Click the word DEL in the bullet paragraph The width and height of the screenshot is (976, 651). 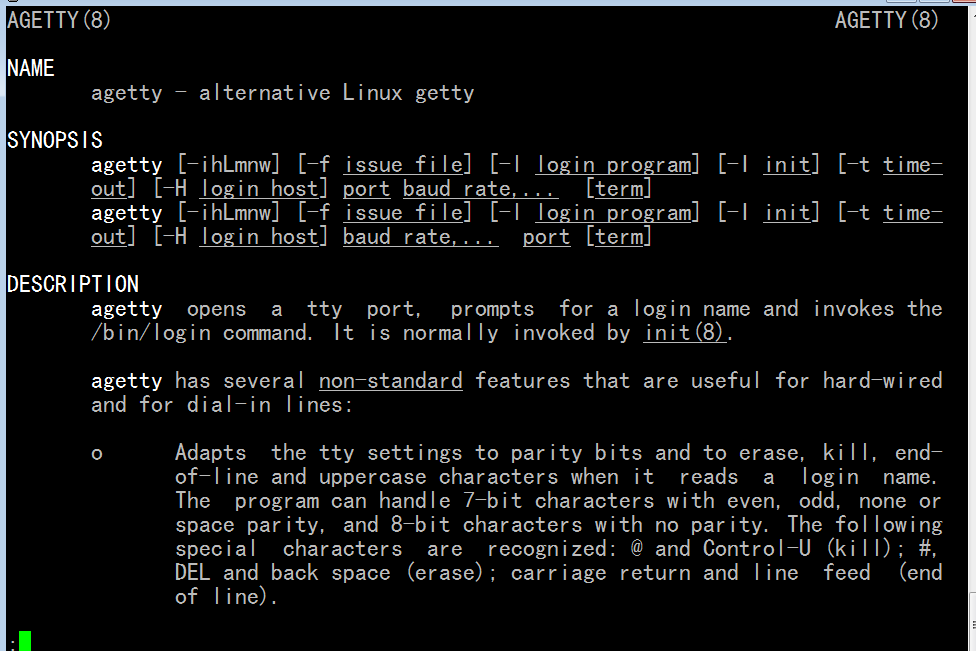192,573
